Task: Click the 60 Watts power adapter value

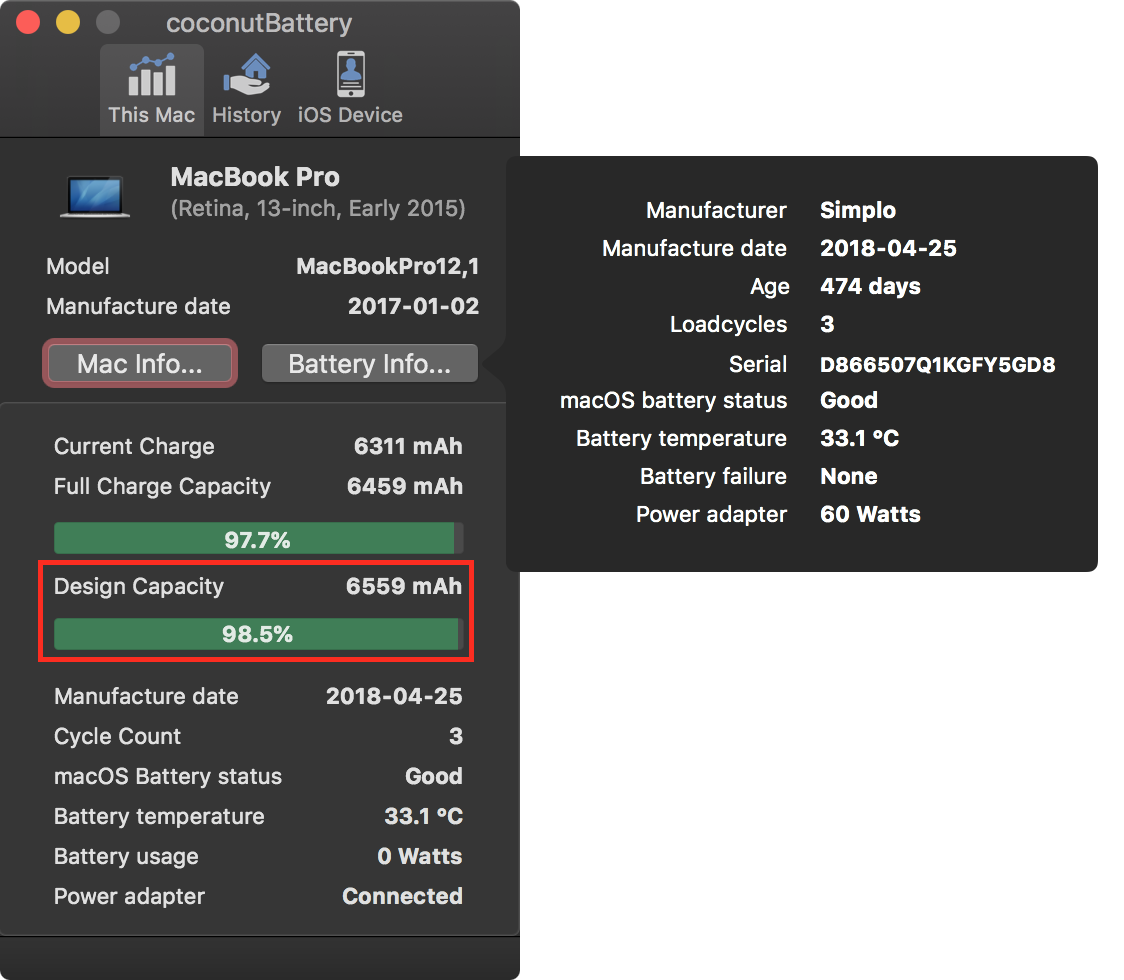Action: pos(870,514)
